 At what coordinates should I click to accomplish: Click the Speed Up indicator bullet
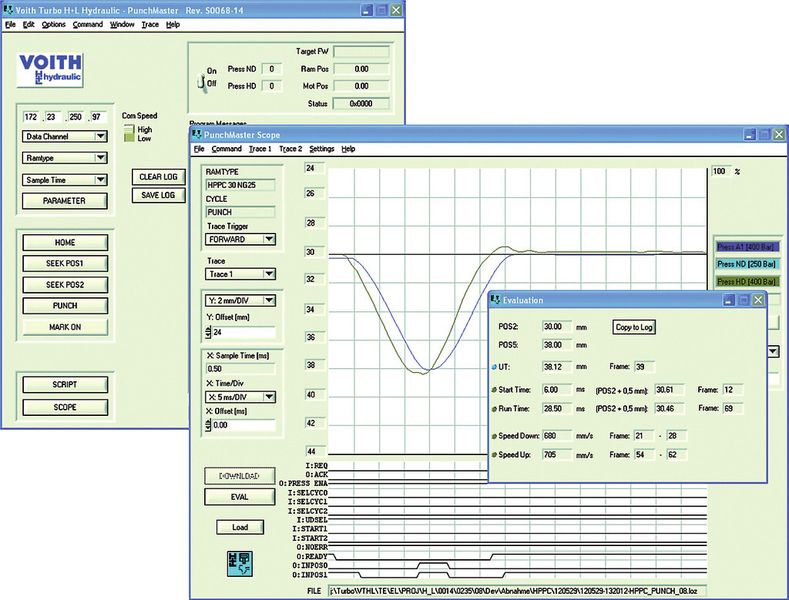point(494,455)
